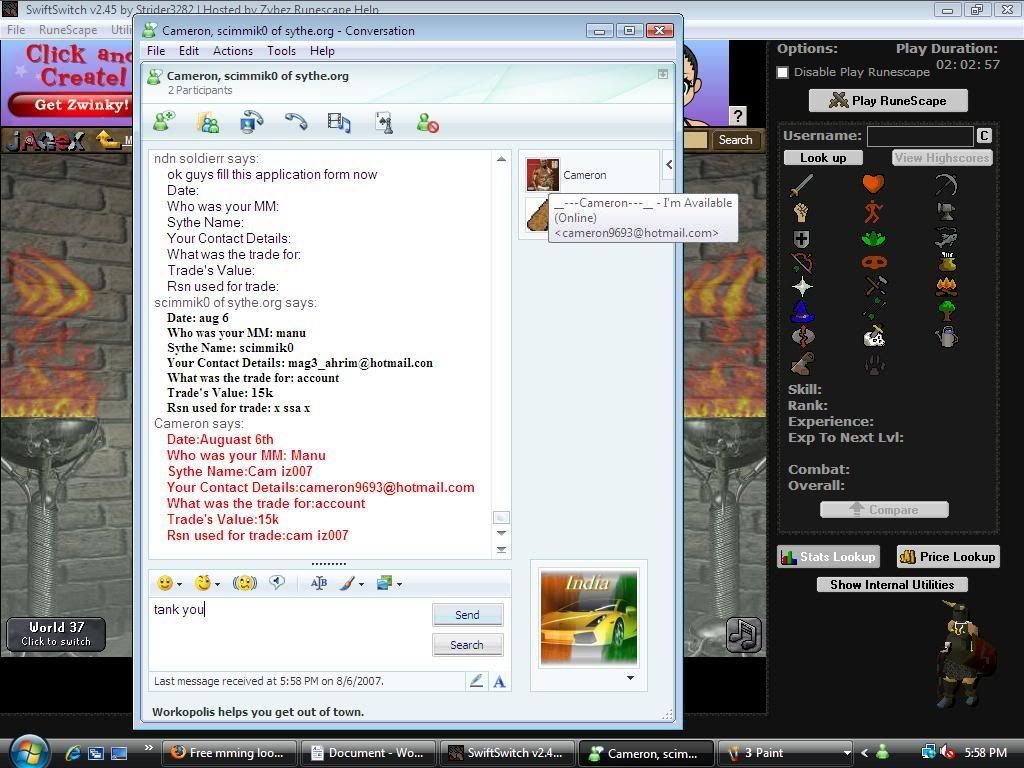
Task: Click the chat history scroll up arrow
Action: click(x=501, y=159)
